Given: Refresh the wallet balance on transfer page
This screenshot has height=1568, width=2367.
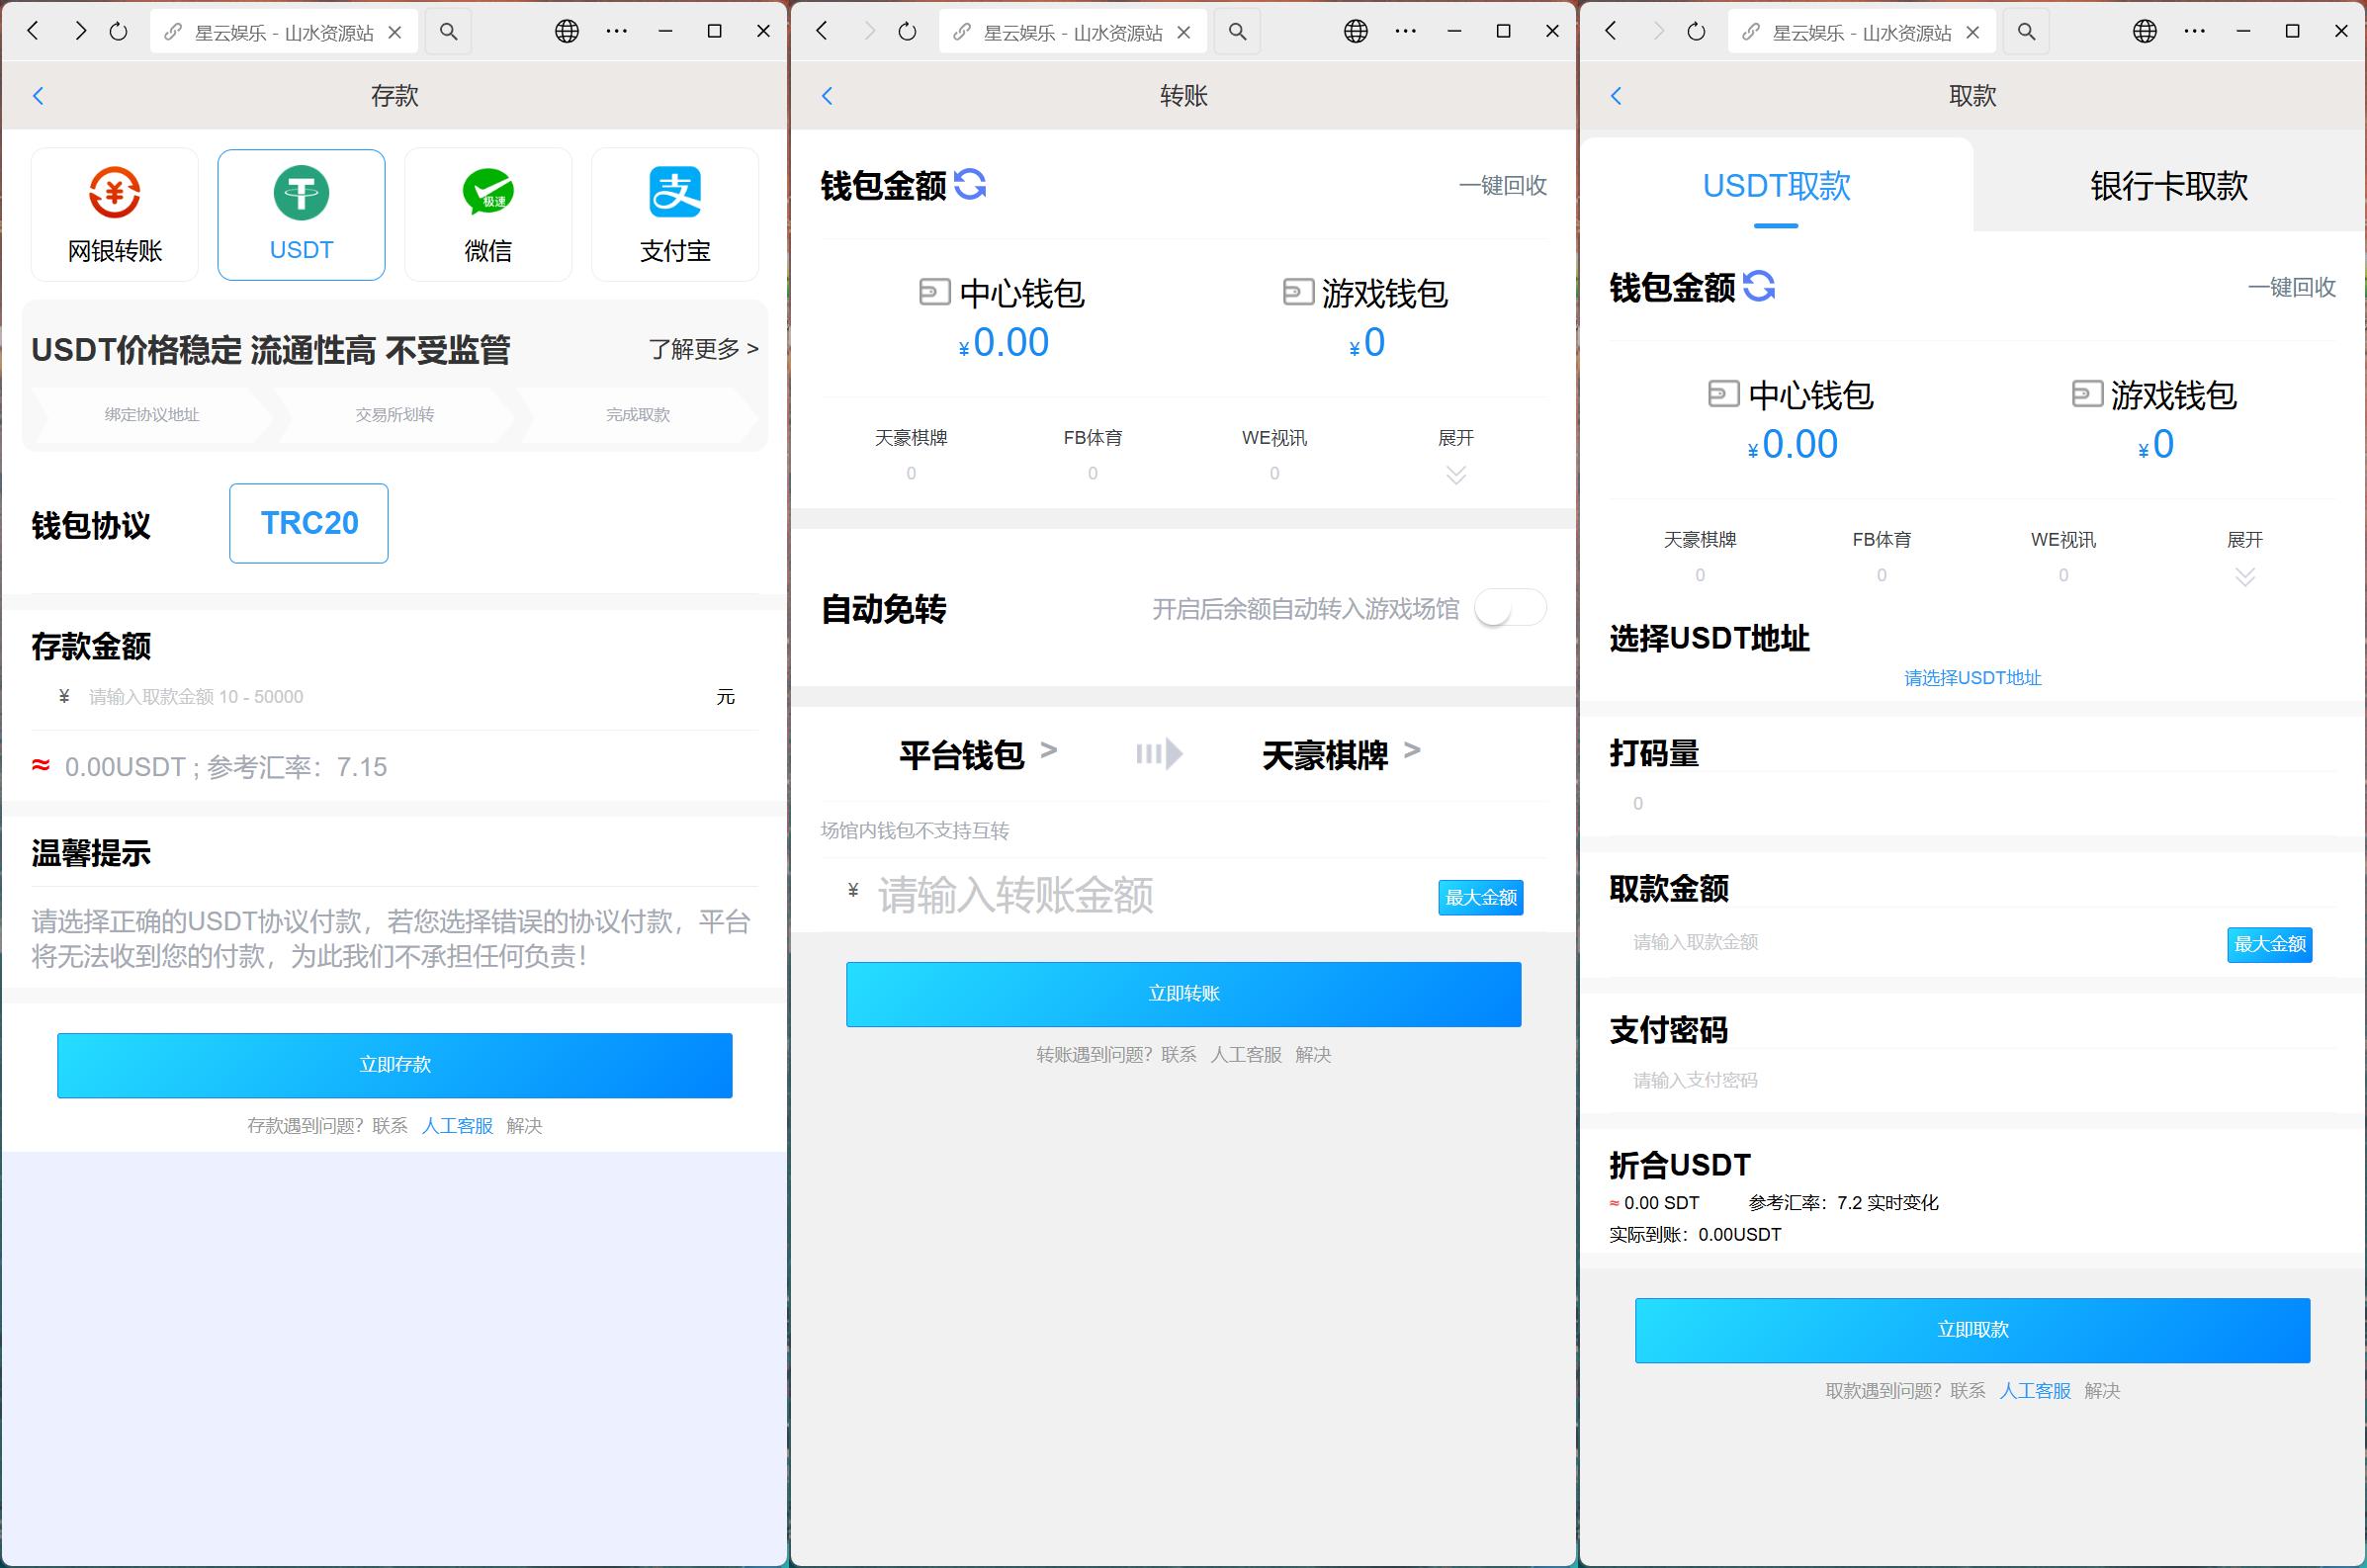Looking at the screenshot, I should click(x=971, y=185).
